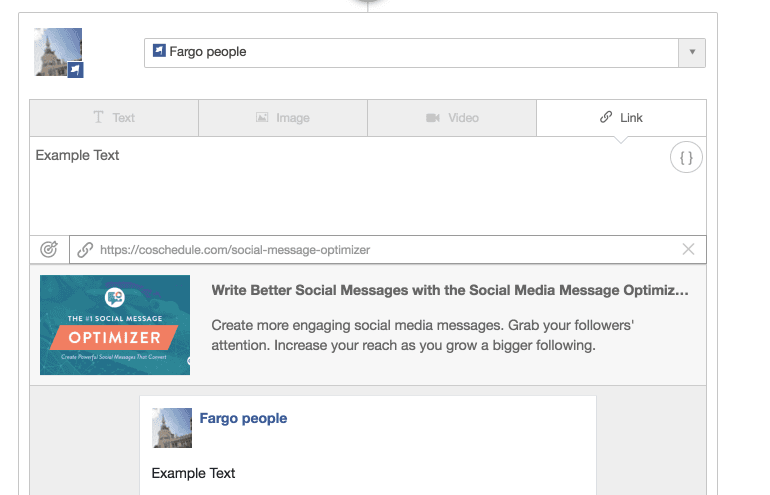Screen dimensions: 770x495
Task: Open the curly braces text helper button
Action: [686, 158]
